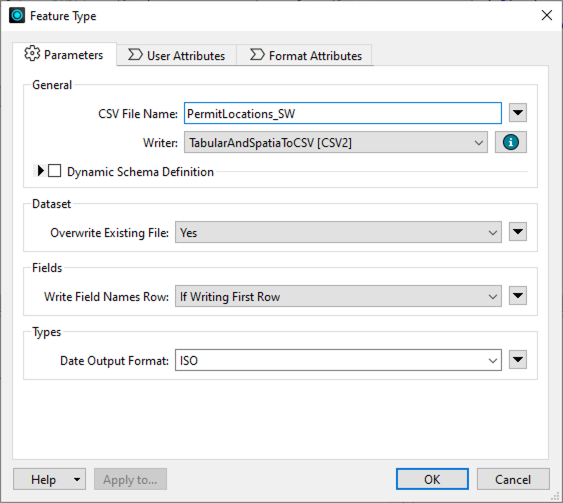563x503 pixels.
Task: Click the FME application icon in title bar
Action: 17,15
